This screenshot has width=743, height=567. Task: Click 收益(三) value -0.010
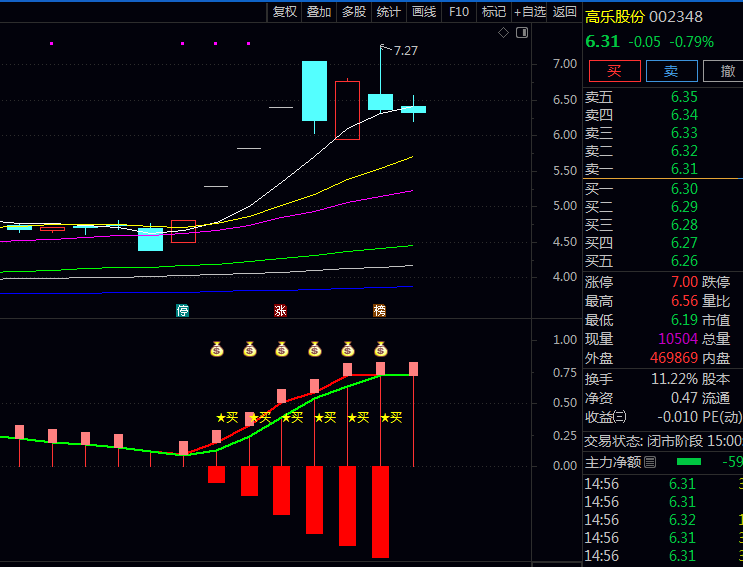point(678,417)
